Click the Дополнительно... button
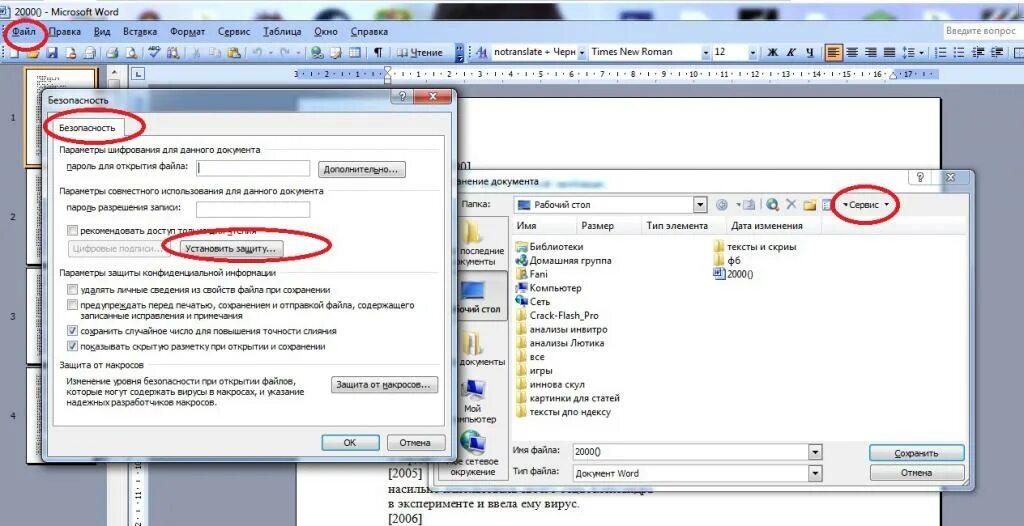The image size is (1024, 526). pyautogui.click(x=362, y=169)
